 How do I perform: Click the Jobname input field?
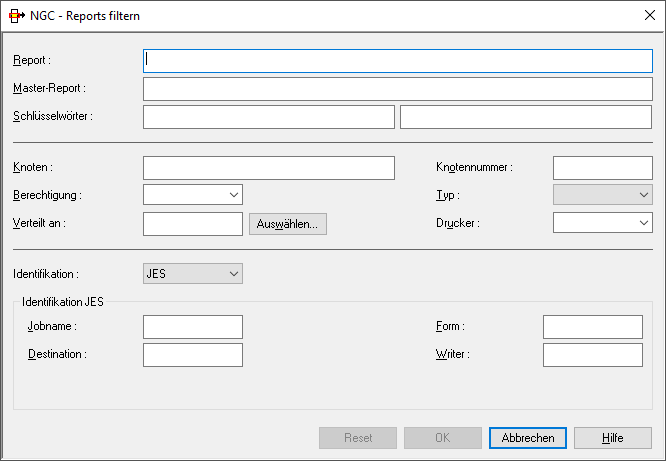click(x=193, y=327)
